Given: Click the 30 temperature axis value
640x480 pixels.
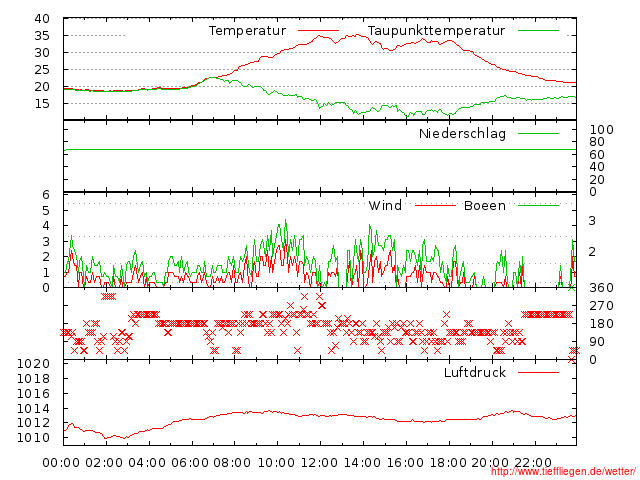Looking at the screenshot, I should coord(42,53).
